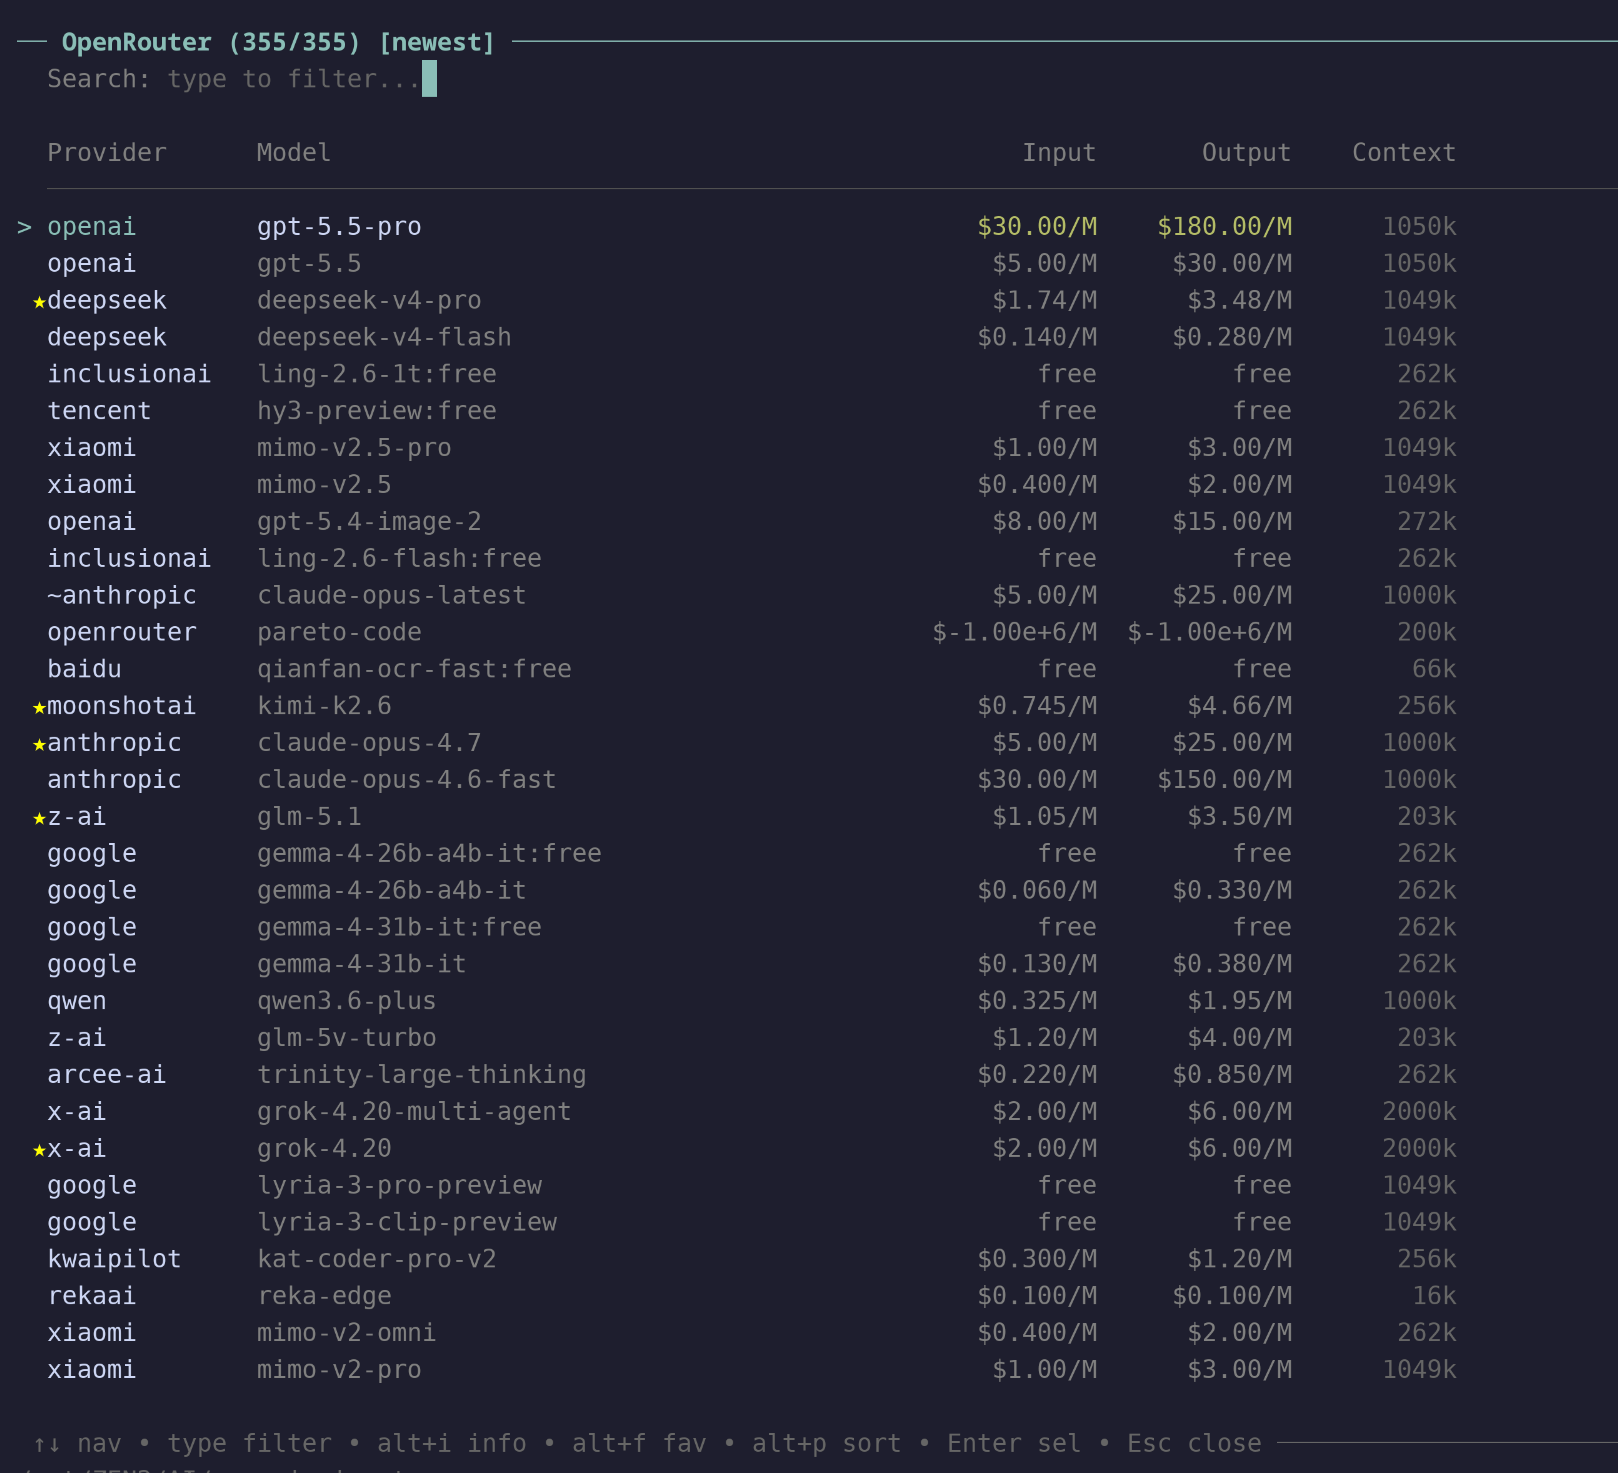This screenshot has height=1473, width=1618.
Task: Select baidu qianfan-ocr-fast:free row
Action: (752, 670)
